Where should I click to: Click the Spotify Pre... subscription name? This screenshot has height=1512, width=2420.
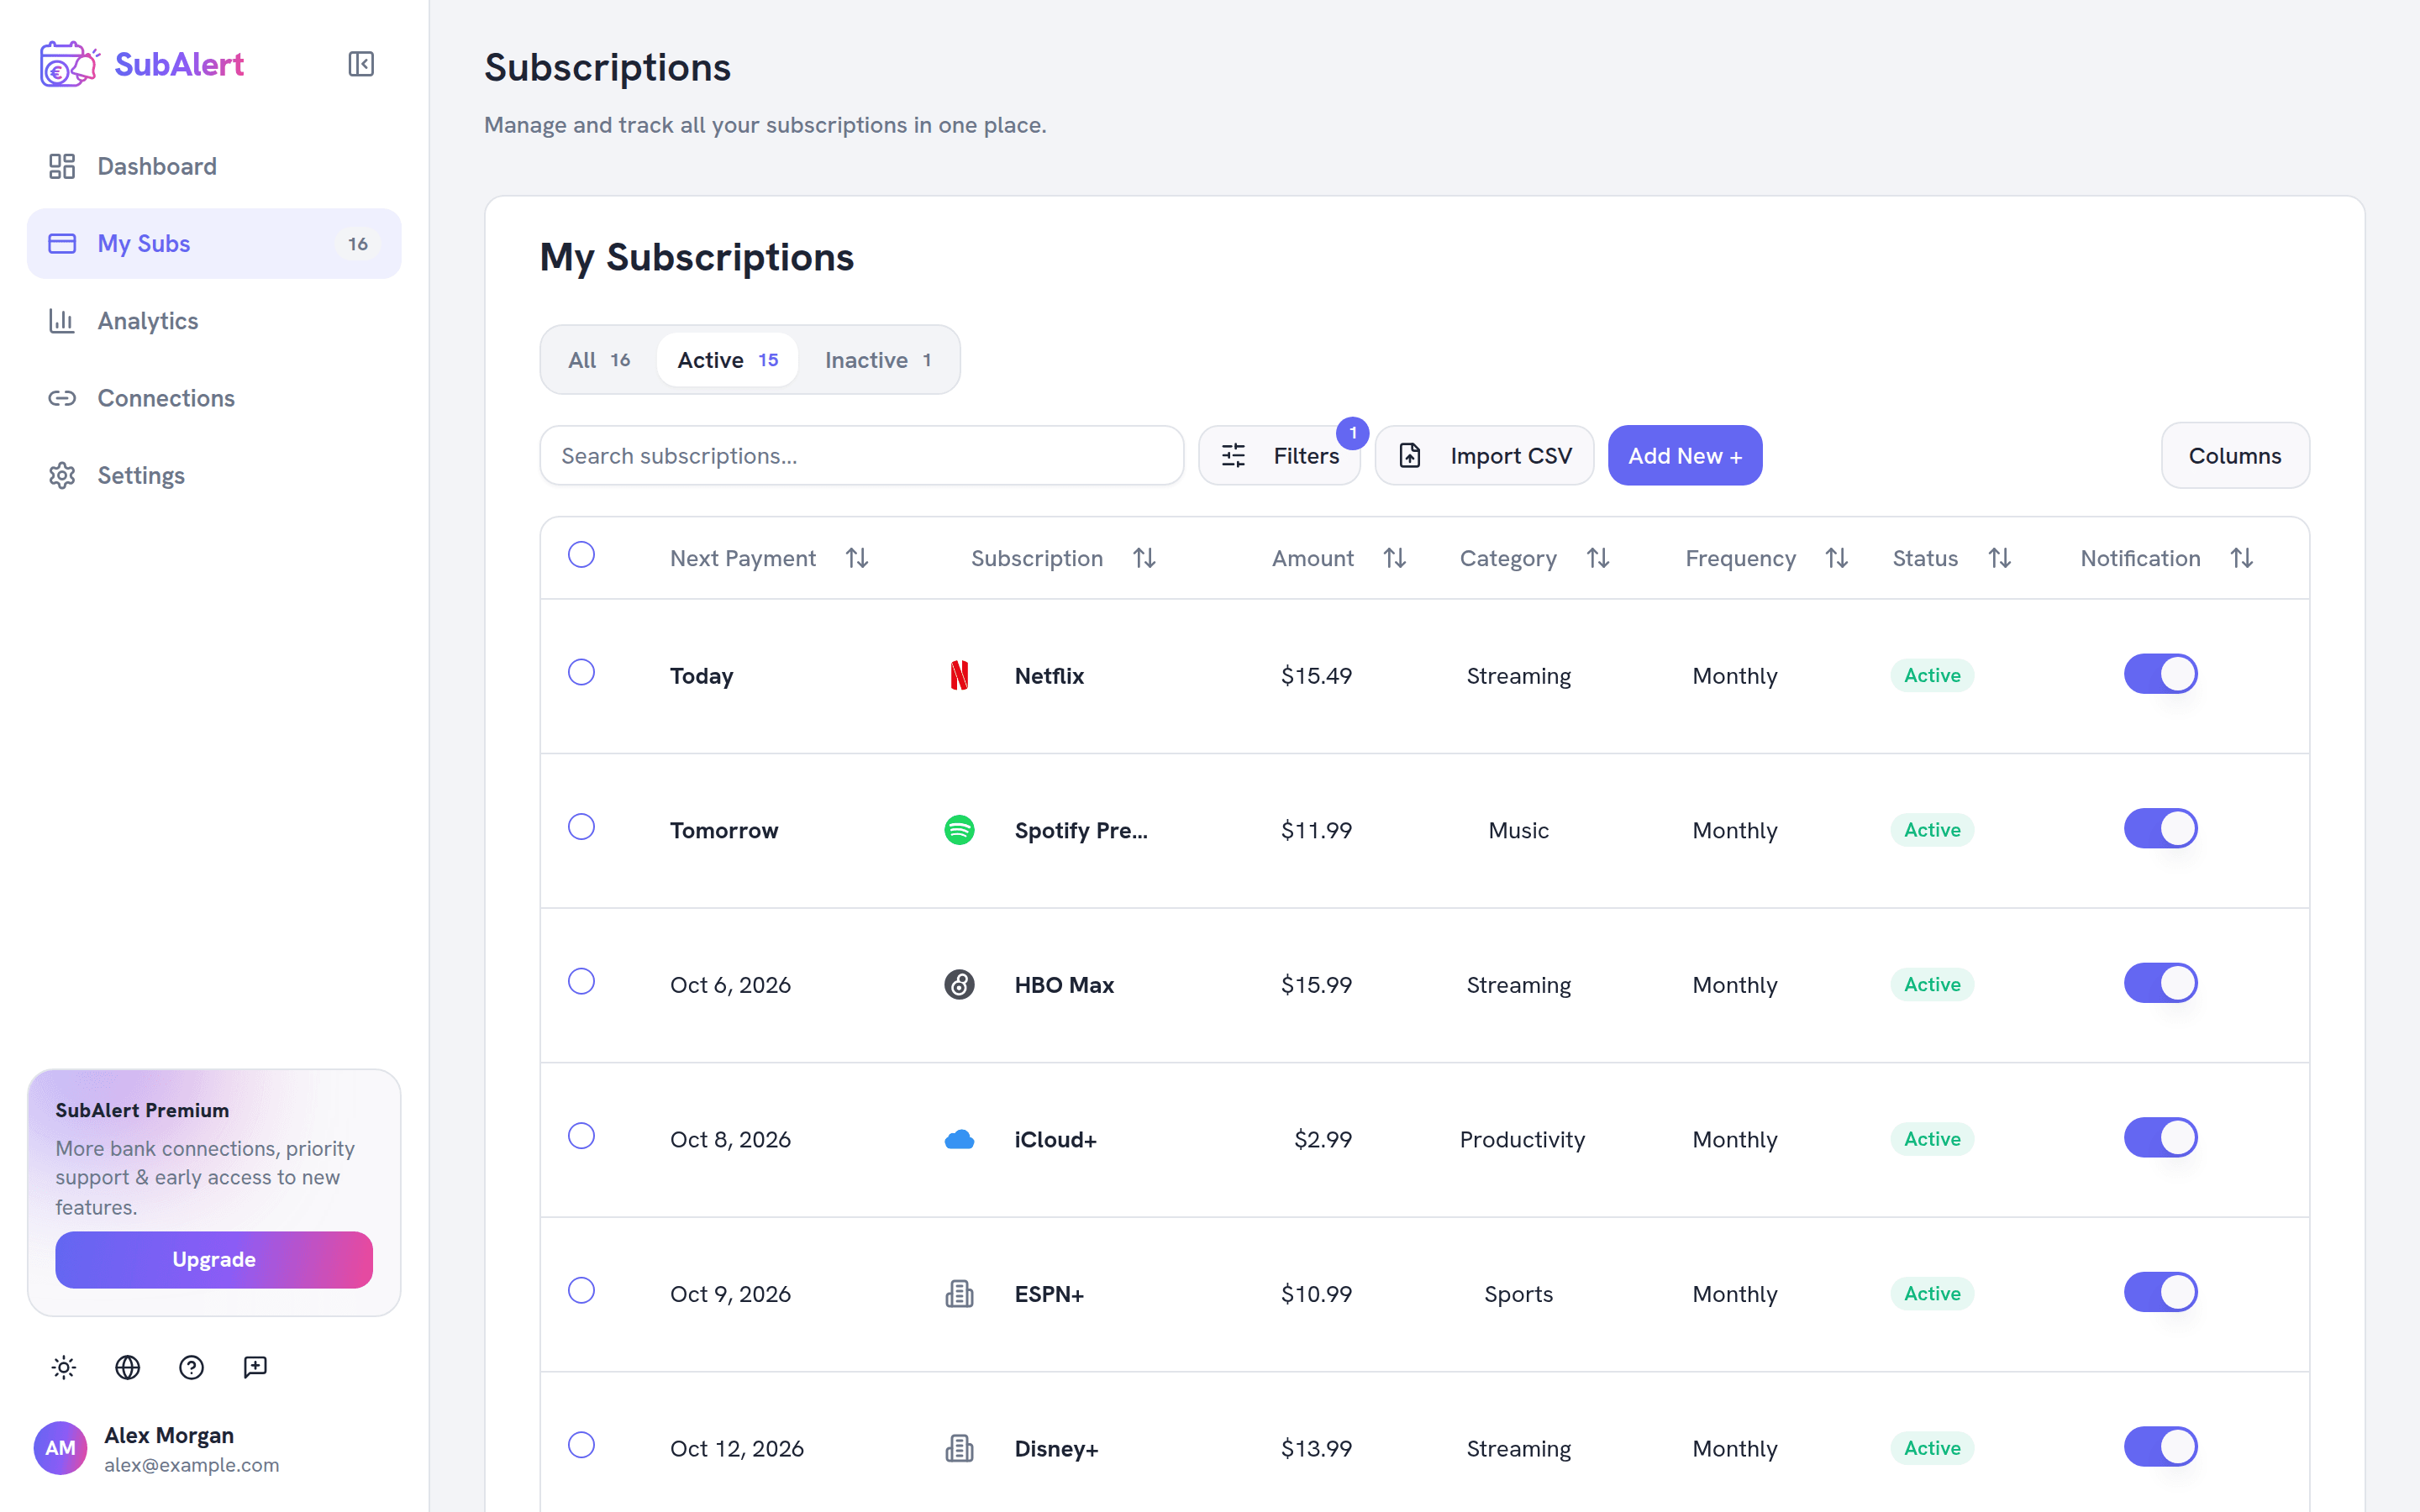pos(1081,830)
